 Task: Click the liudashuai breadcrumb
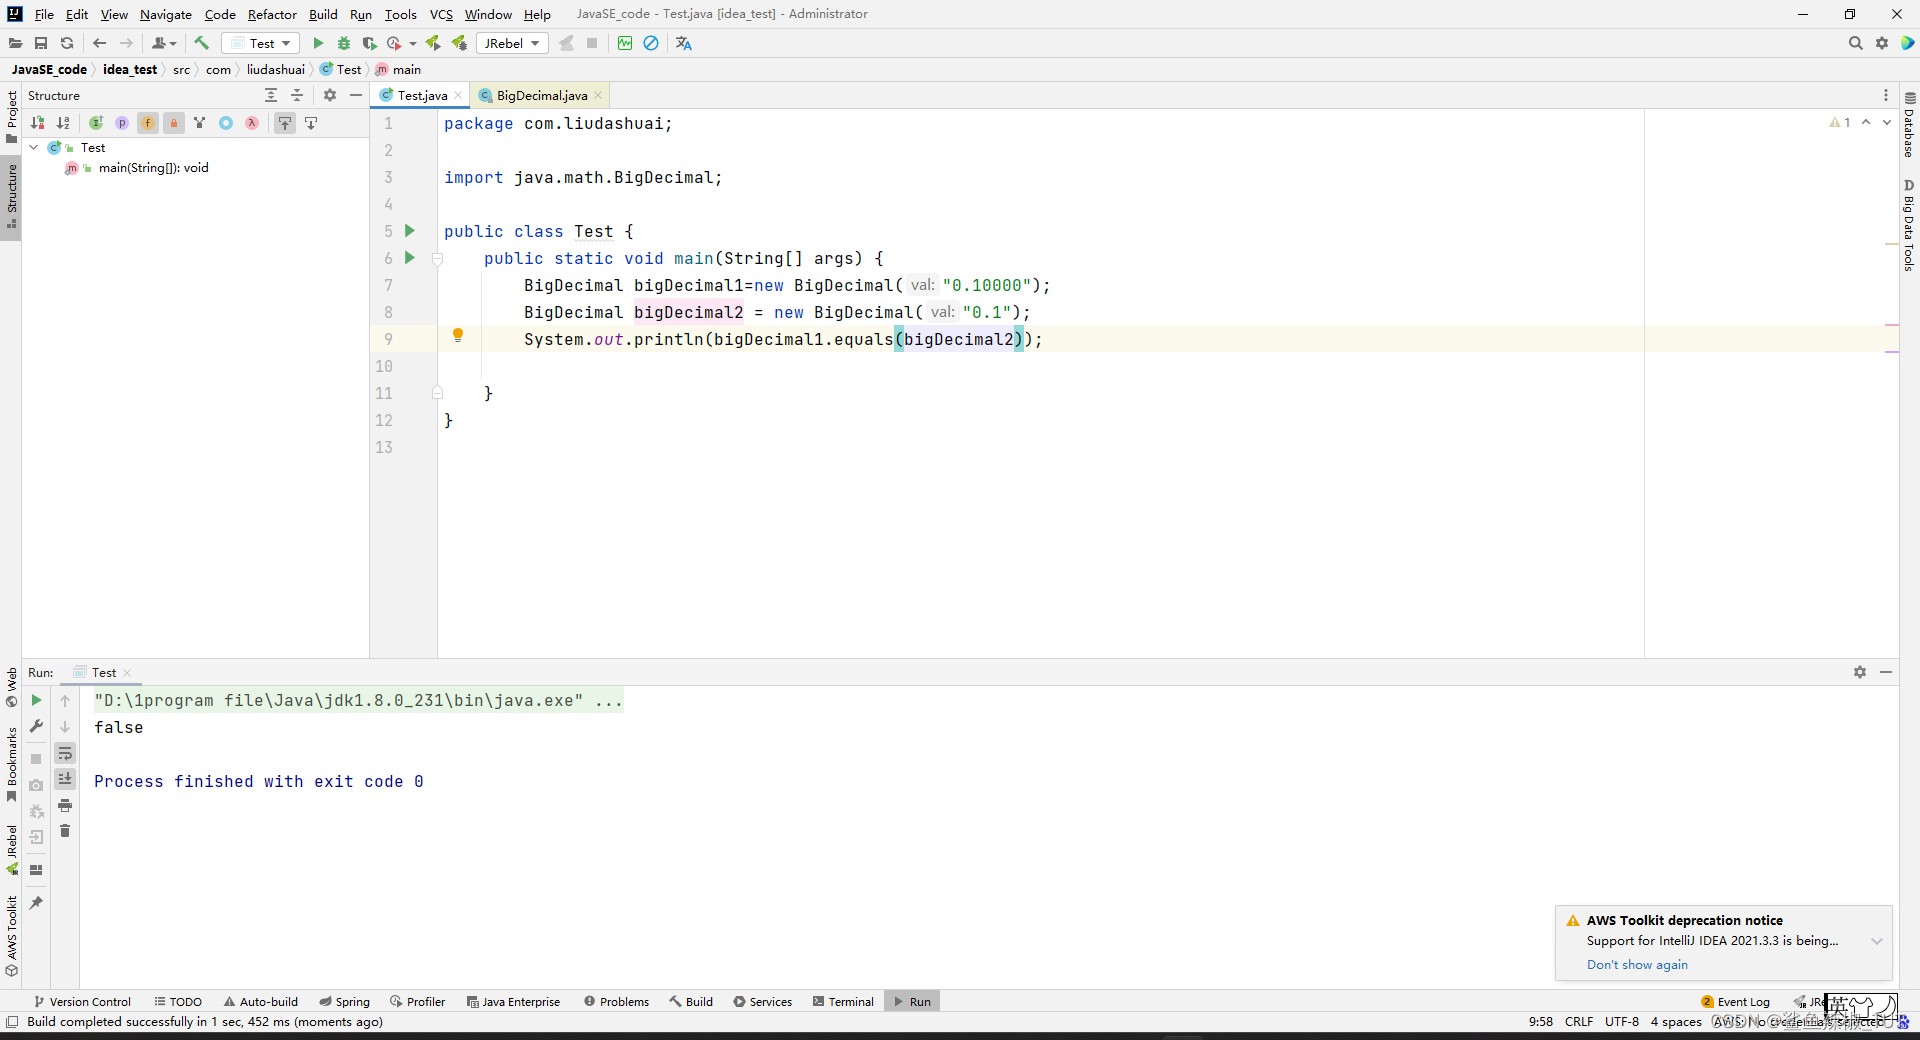coord(276,69)
